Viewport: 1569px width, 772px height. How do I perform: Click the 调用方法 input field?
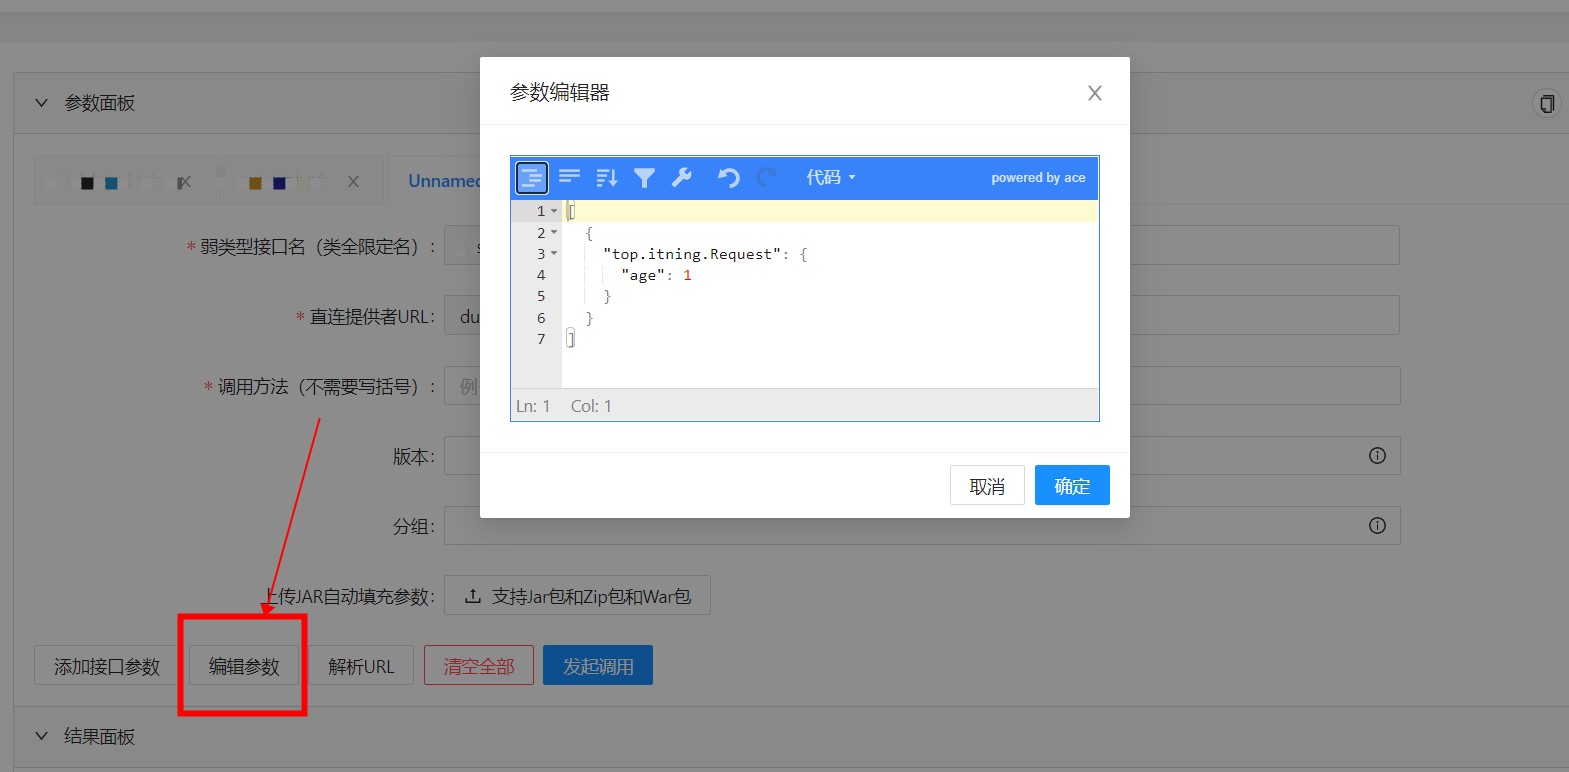pyautogui.click(x=922, y=386)
